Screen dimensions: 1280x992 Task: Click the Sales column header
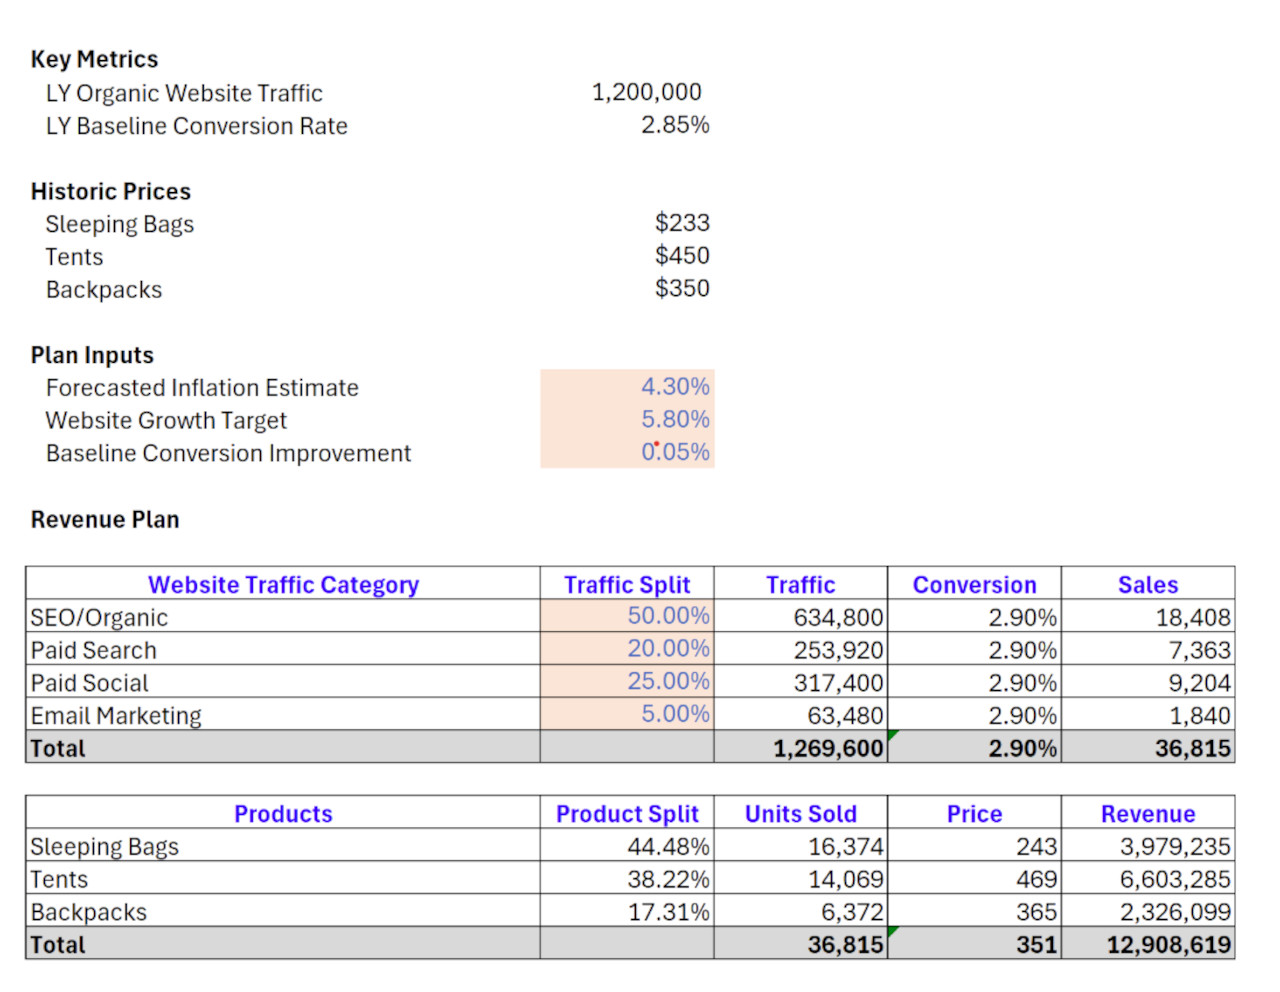click(1148, 584)
